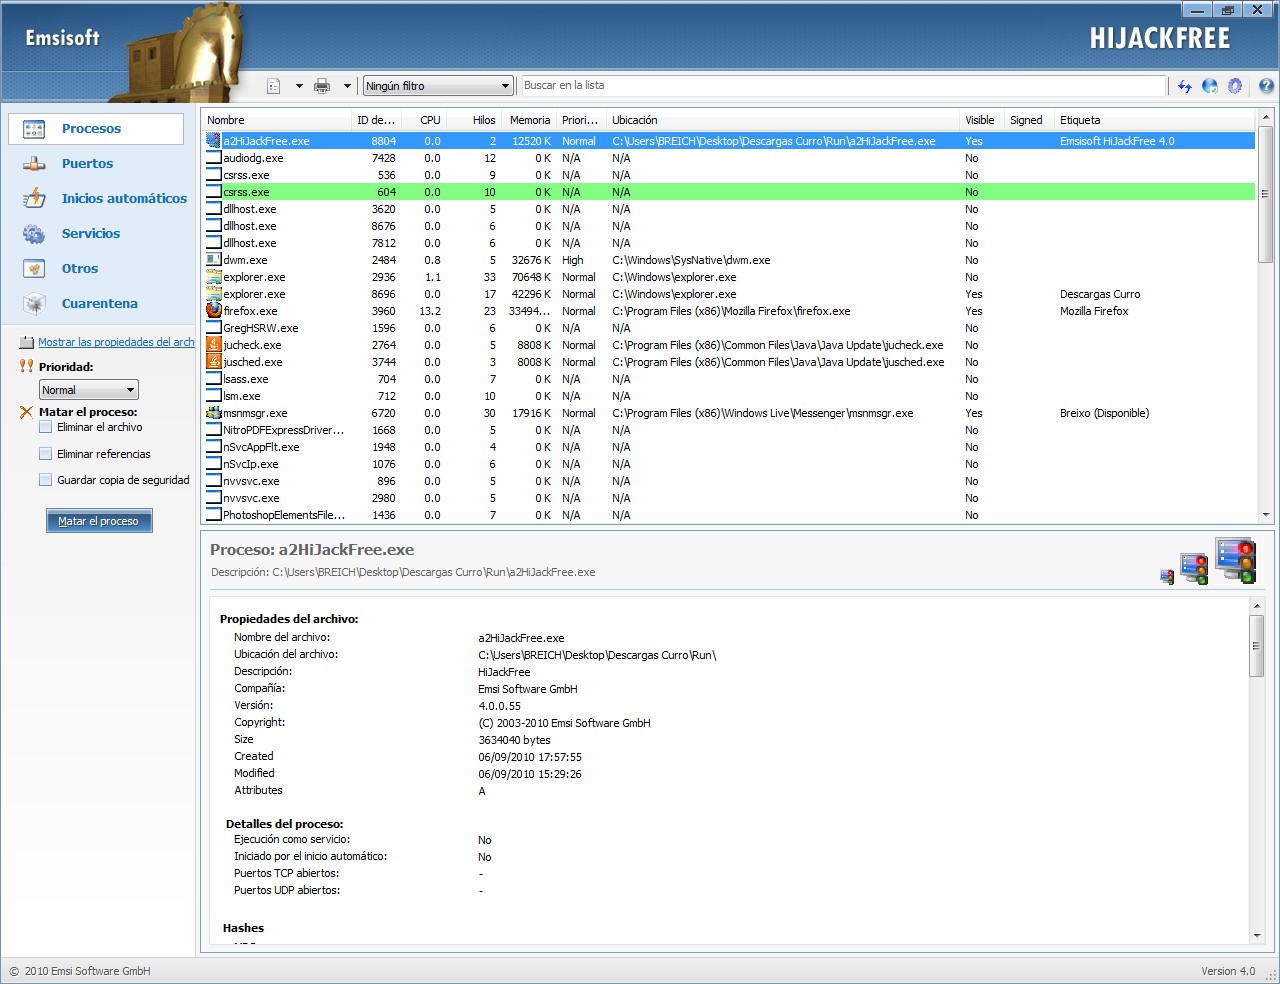Select the green highlighted csrss.exe row
Image resolution: width=1280 pixels, height=984 pixels.
(x=729, y=192)
